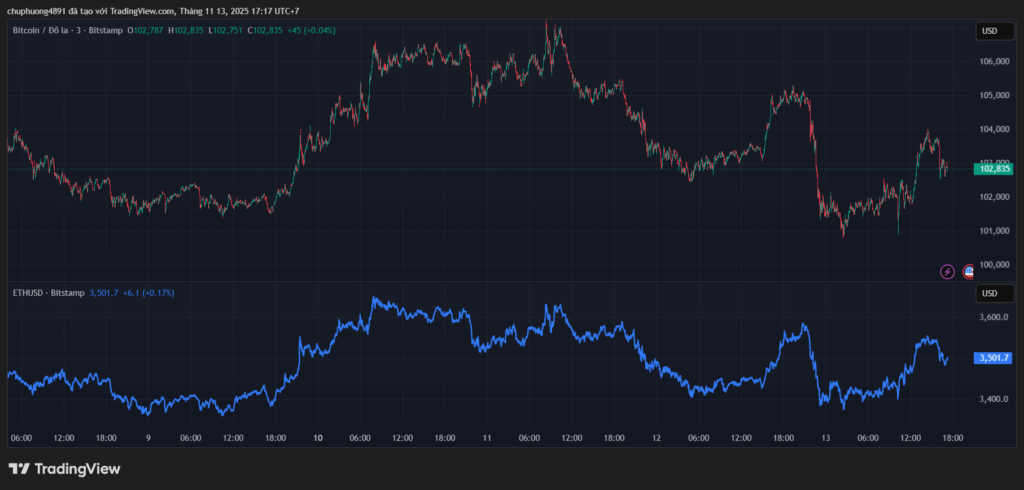Click date label 9 on time axis
The width and height of the screenshot is (1024, 490).
point(148,438)
